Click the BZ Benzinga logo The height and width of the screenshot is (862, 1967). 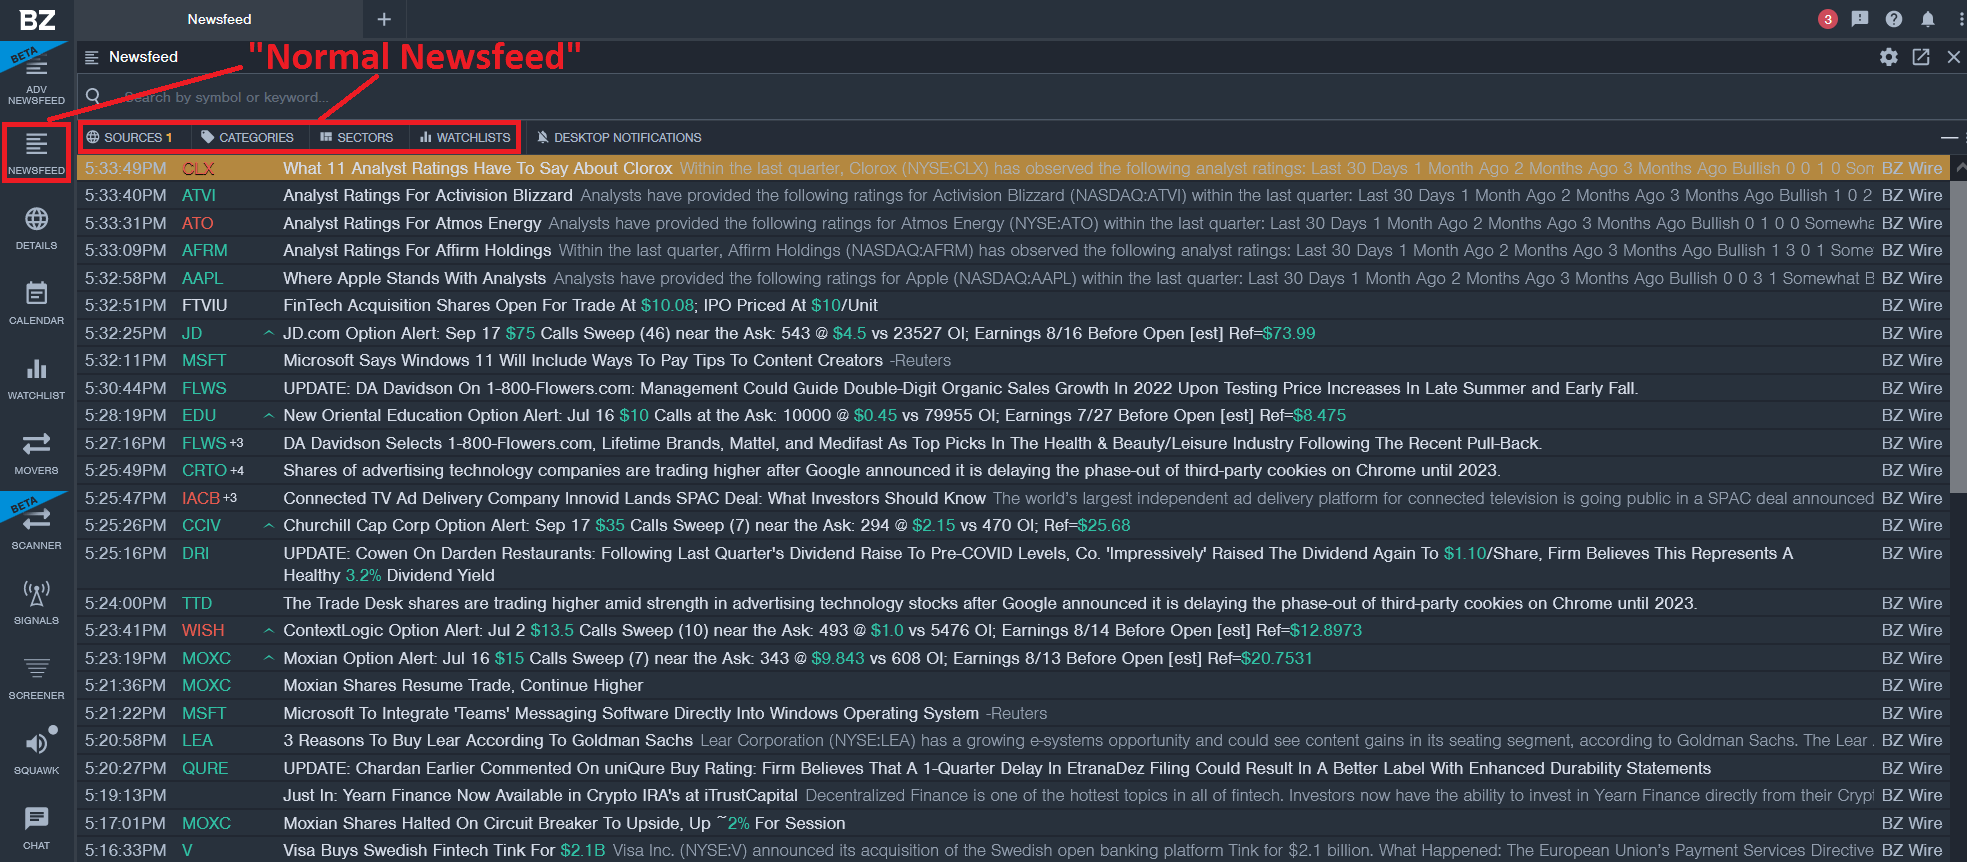click(37, 19)
